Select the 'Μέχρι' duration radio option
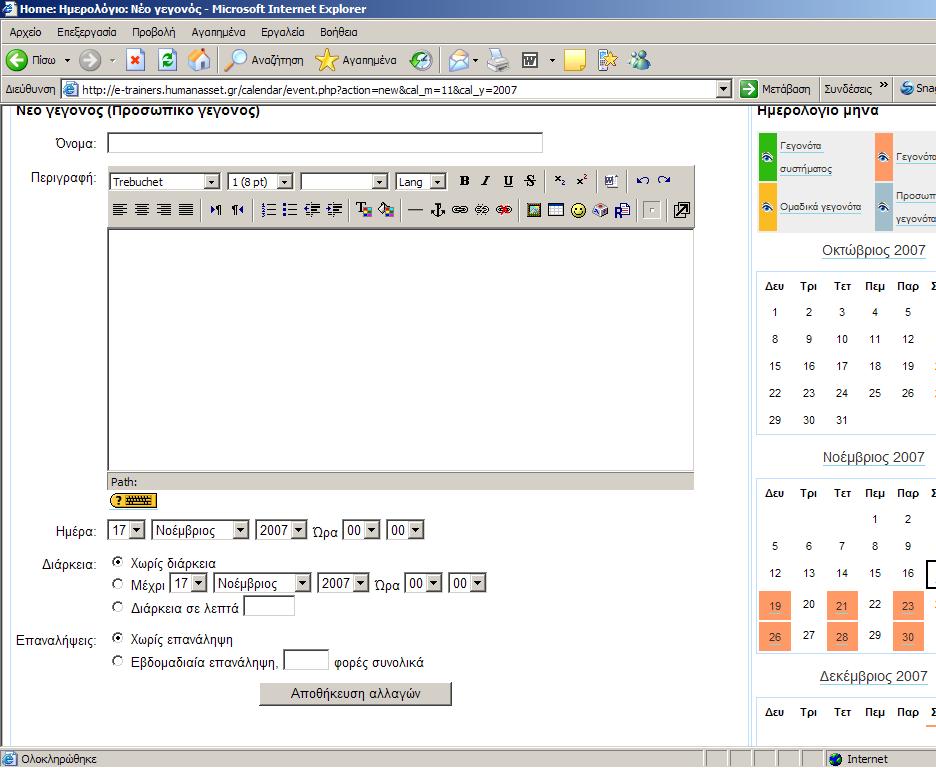936x768 pixels. [x=118, y=583]
